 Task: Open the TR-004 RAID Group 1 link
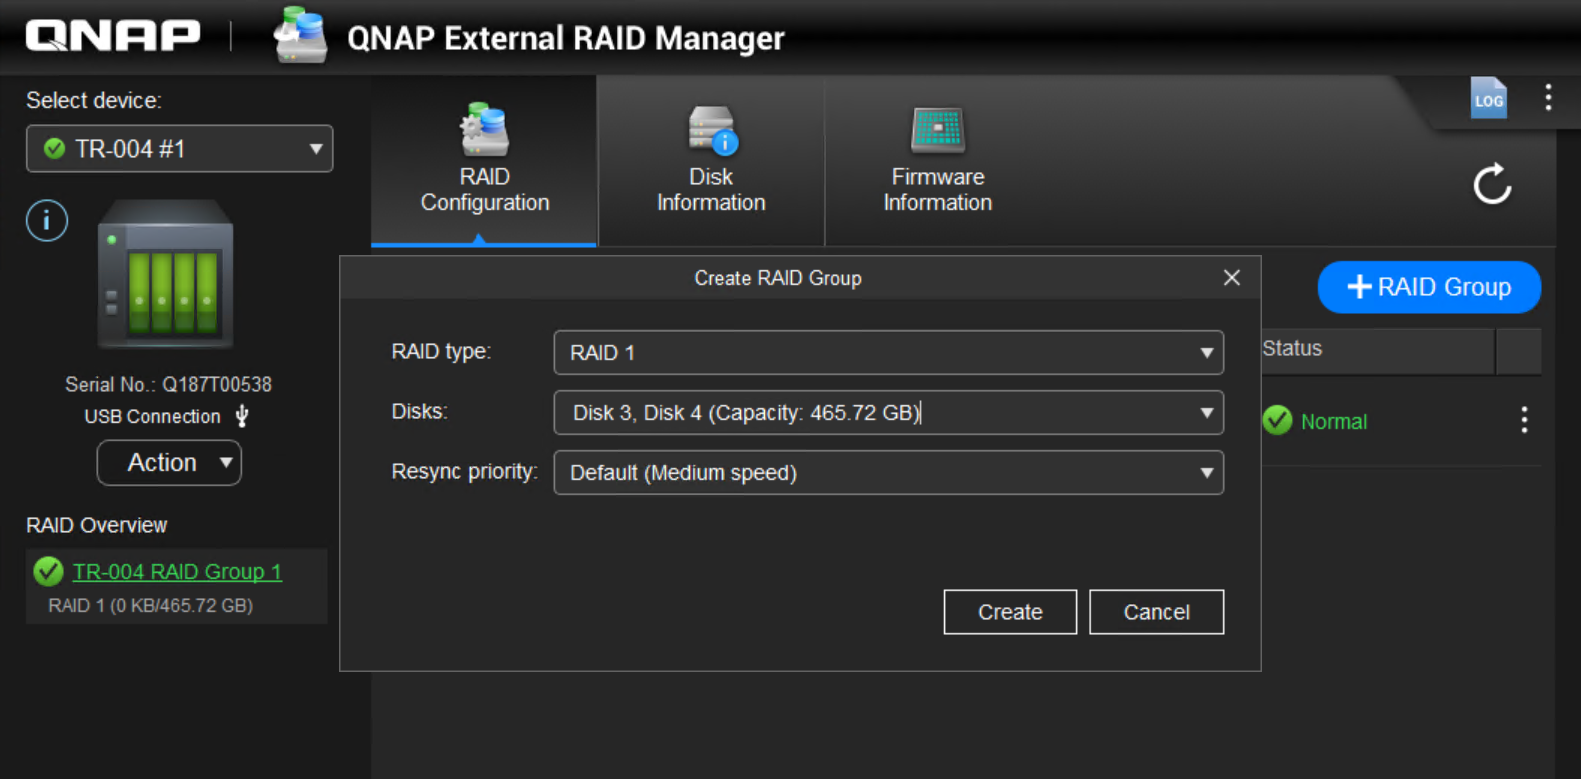[177, 571]
